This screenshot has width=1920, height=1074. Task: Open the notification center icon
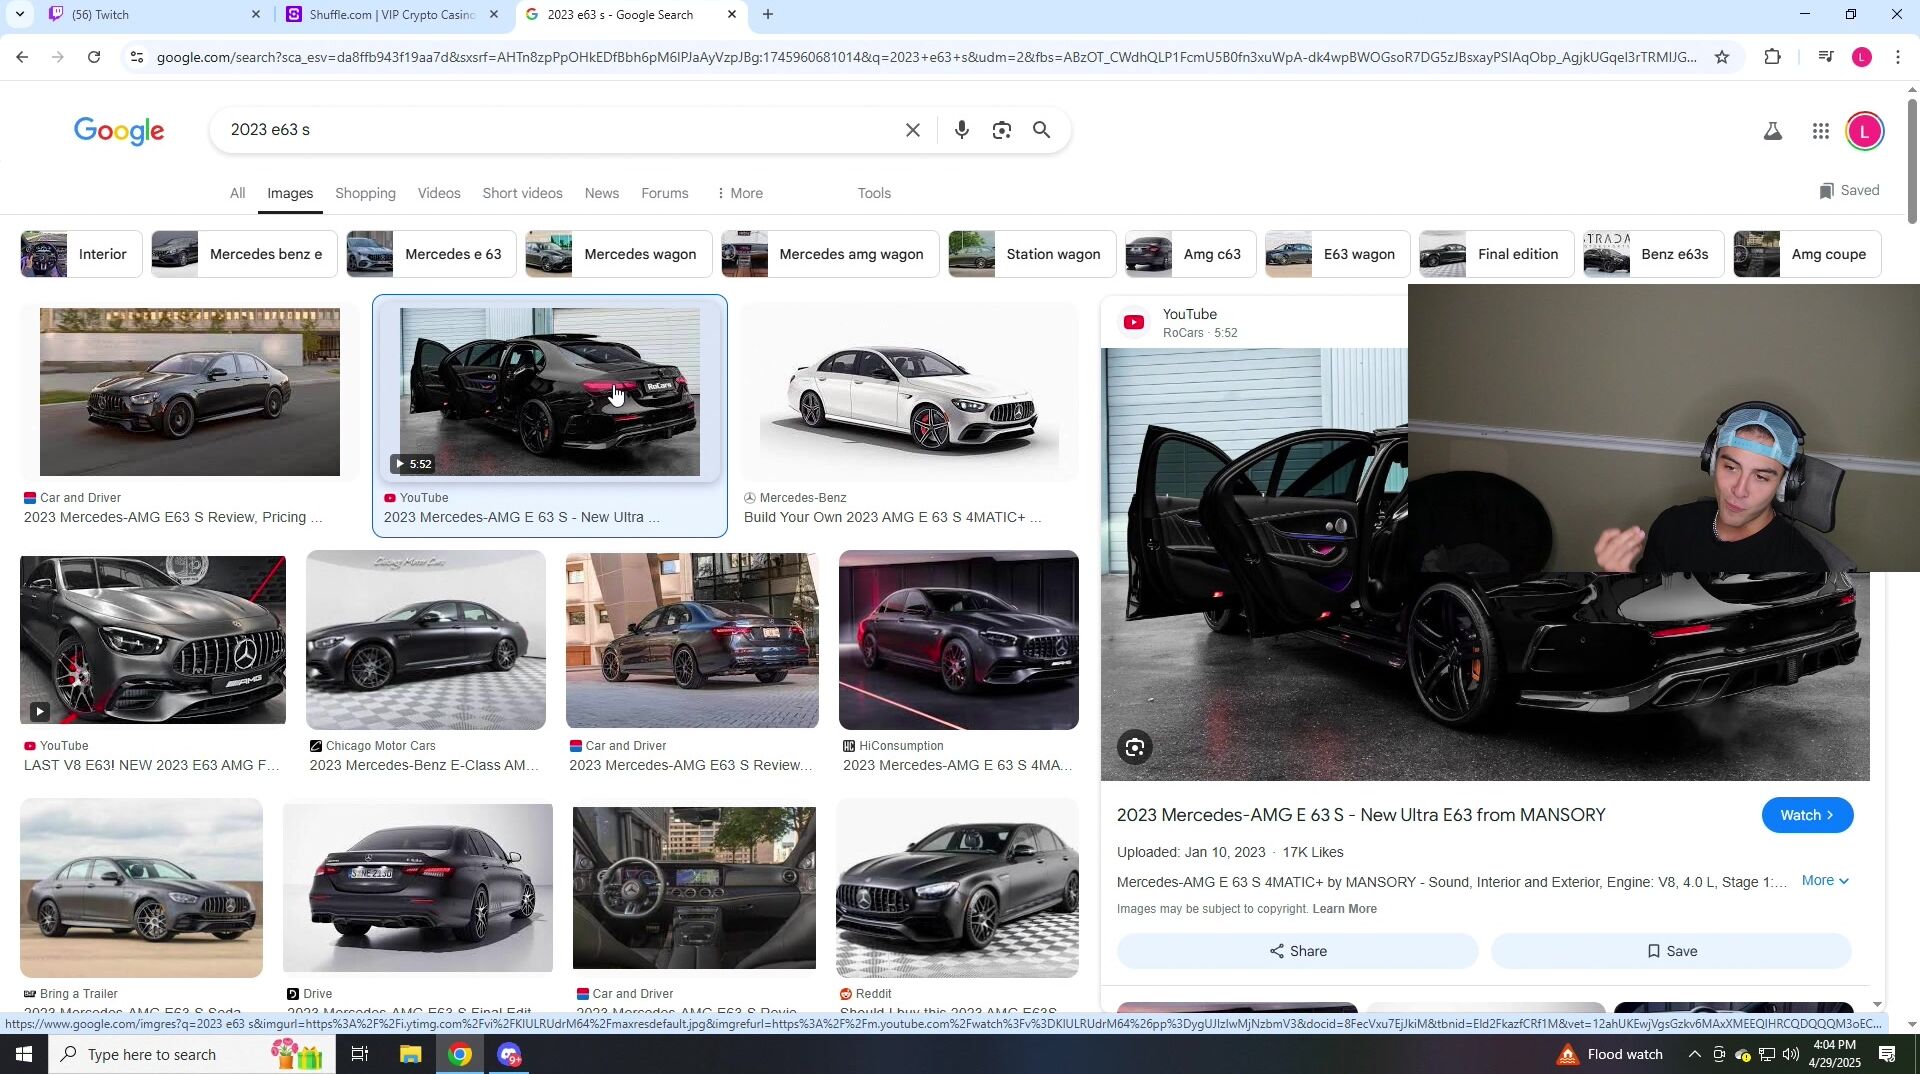coord(1888,1054)
